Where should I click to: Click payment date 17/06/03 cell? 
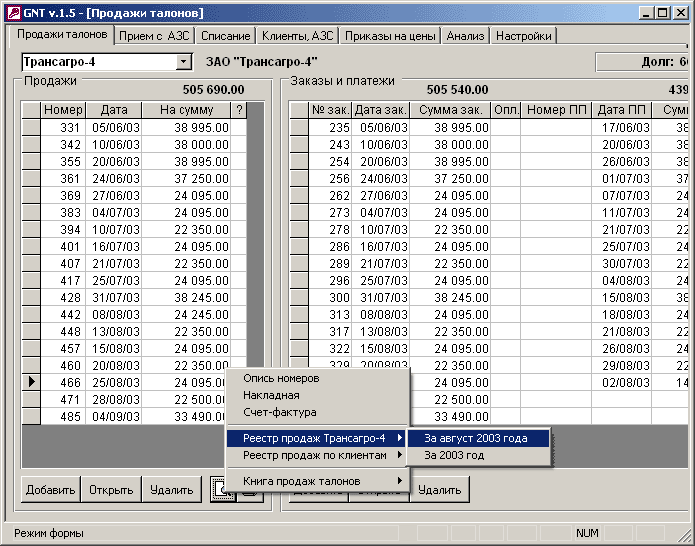tap(622, 128)
